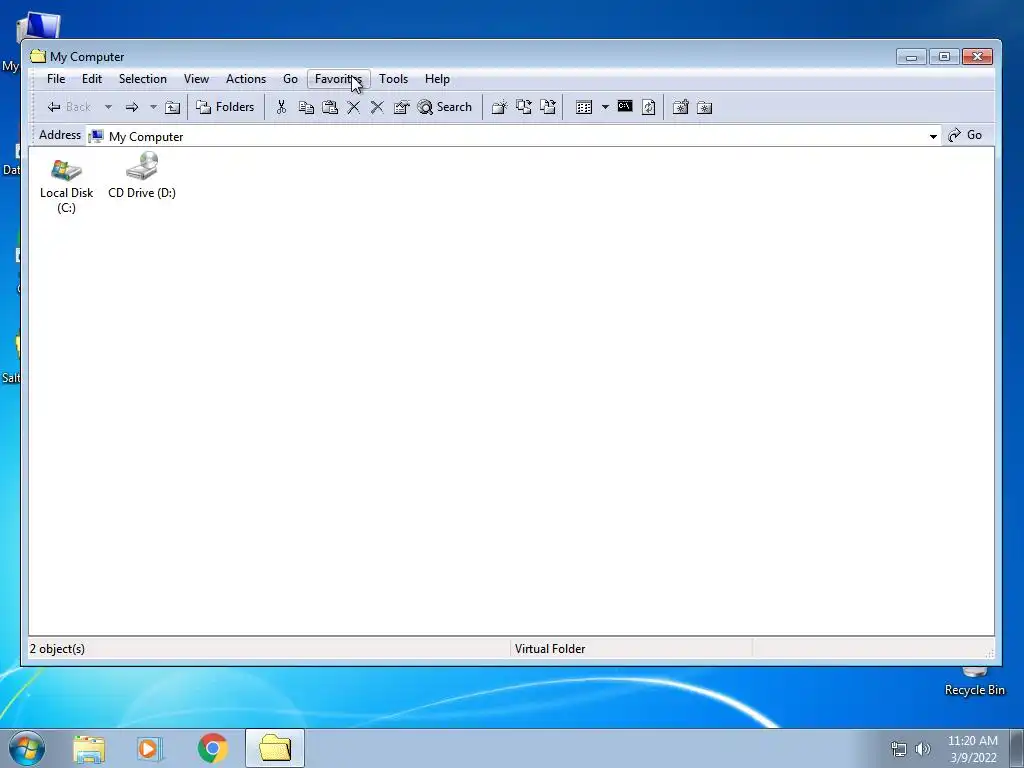The image size is (1024, 768).
Task: Click the volume speaker tray icon
Action: click(923, 749)
